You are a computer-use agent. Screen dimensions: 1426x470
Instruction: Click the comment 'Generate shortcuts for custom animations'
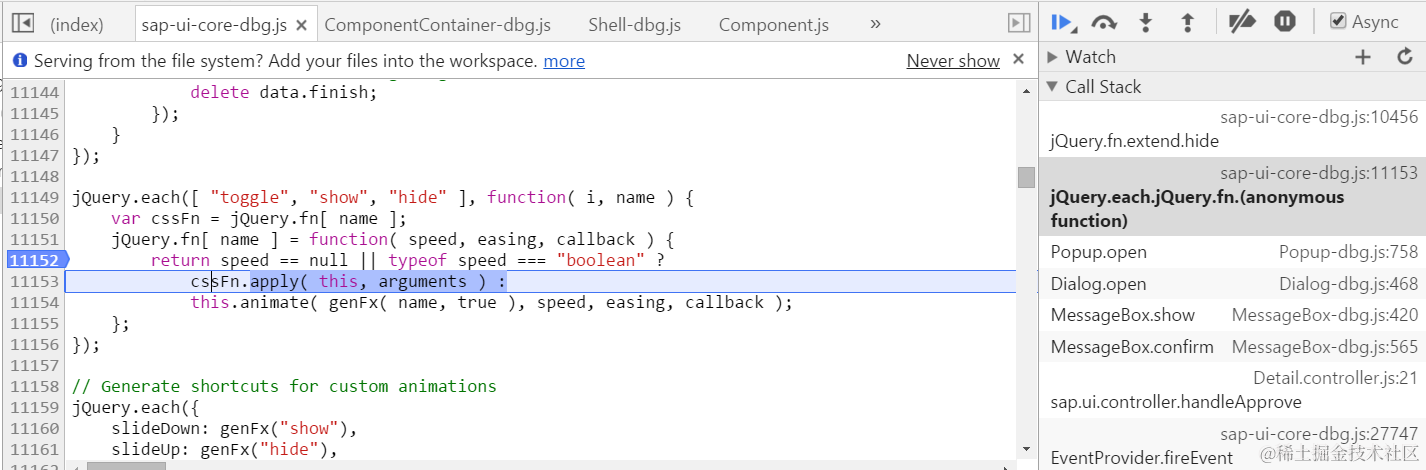tap(284, 386)
